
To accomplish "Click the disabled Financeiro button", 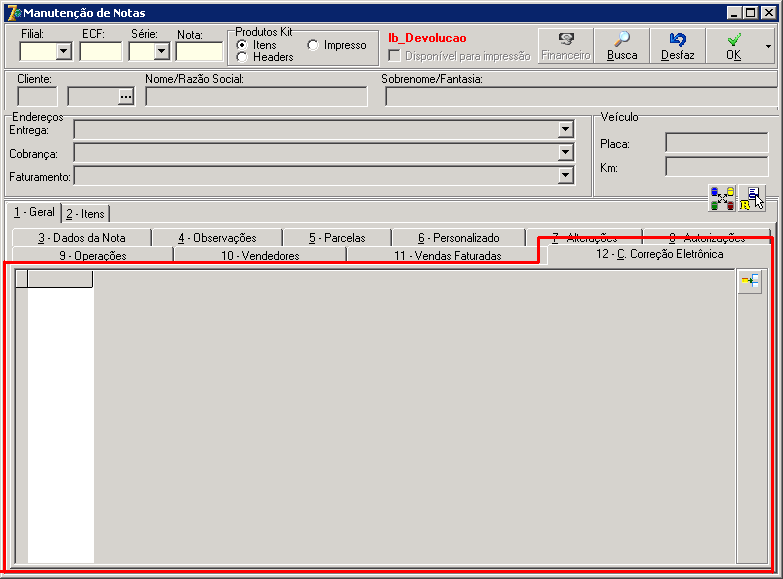I will click(566, 46).
